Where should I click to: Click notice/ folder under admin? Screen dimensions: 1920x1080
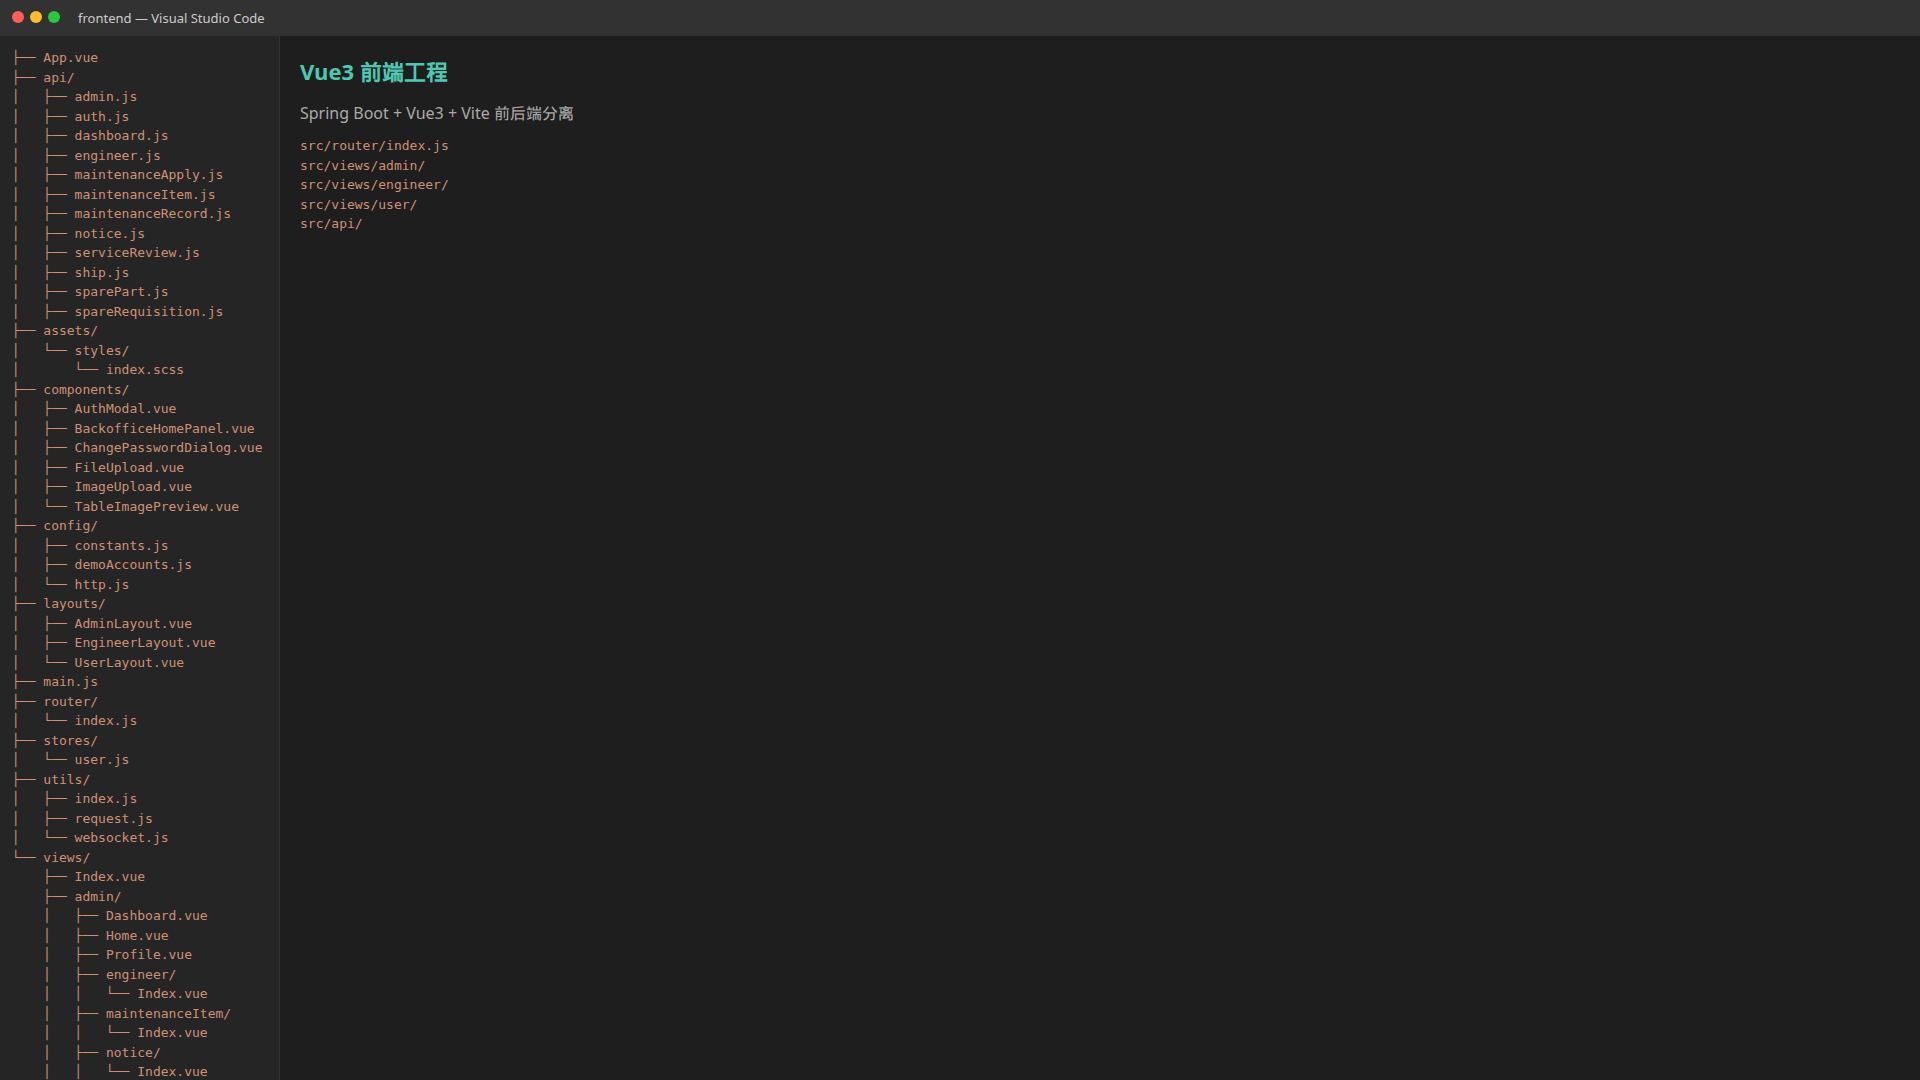[x=133, y=1053]
